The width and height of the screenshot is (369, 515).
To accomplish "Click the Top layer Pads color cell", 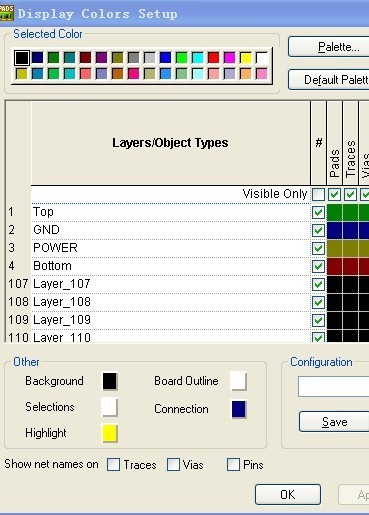I will tap(334, 212).
